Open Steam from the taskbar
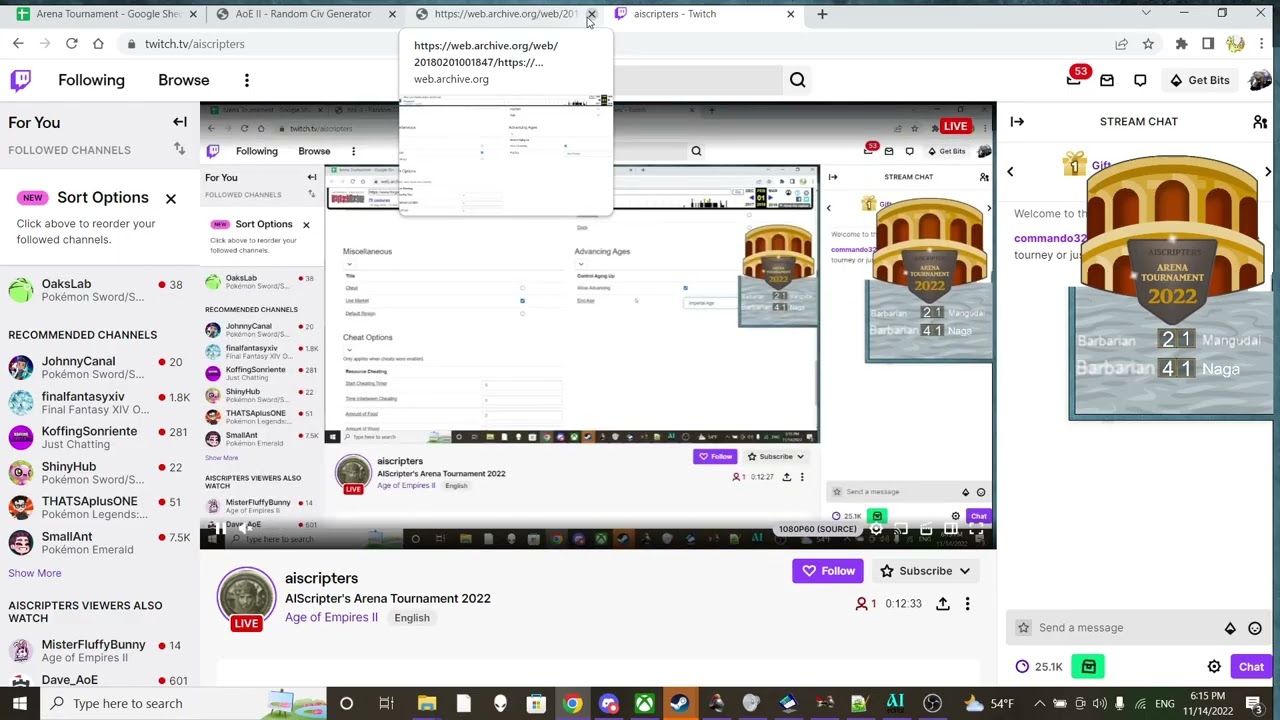The image size is (1280, 720). pyautogui.click(x=680, y=703)
